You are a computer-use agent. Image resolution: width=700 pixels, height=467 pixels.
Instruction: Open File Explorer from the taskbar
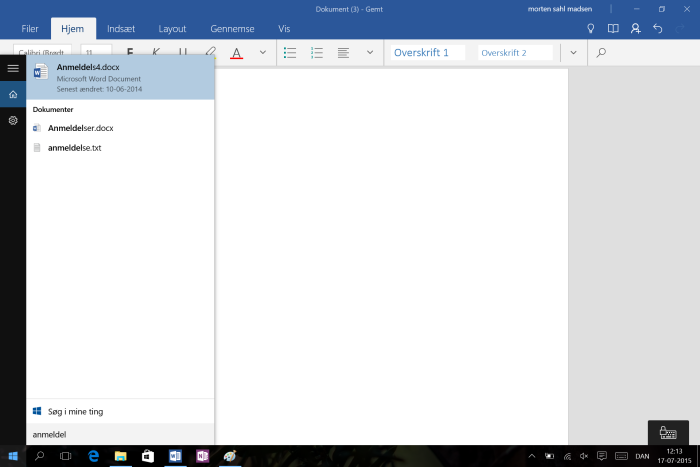point(121,456)
